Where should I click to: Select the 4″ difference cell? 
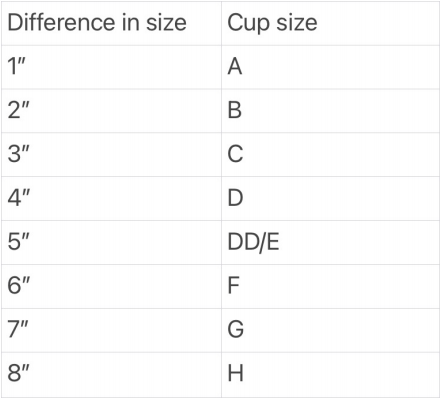[x=111, y=199]
